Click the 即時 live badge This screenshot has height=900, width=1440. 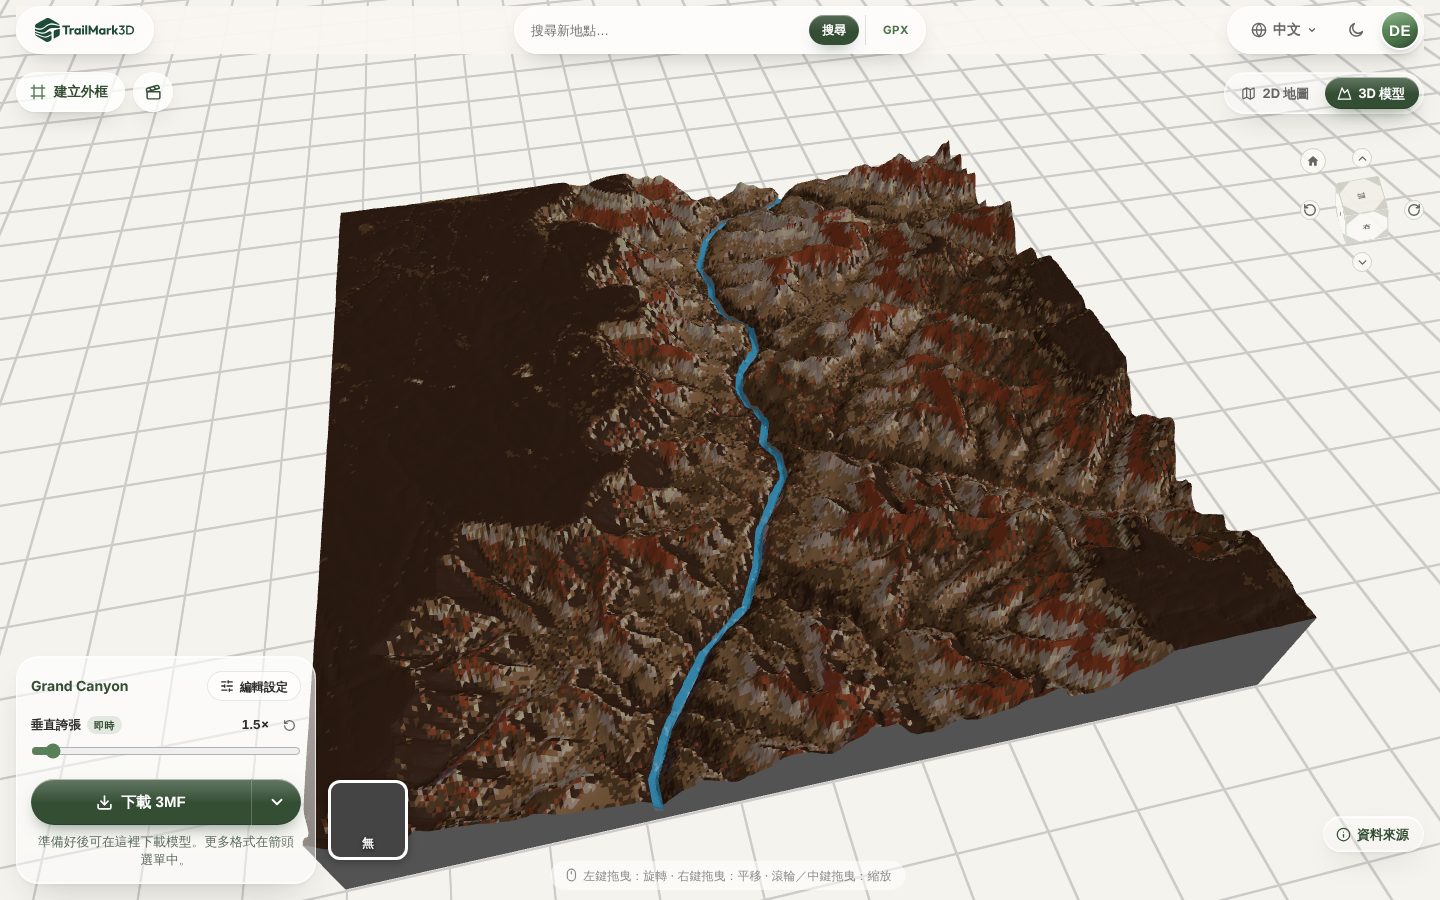(x=104, y=725)
